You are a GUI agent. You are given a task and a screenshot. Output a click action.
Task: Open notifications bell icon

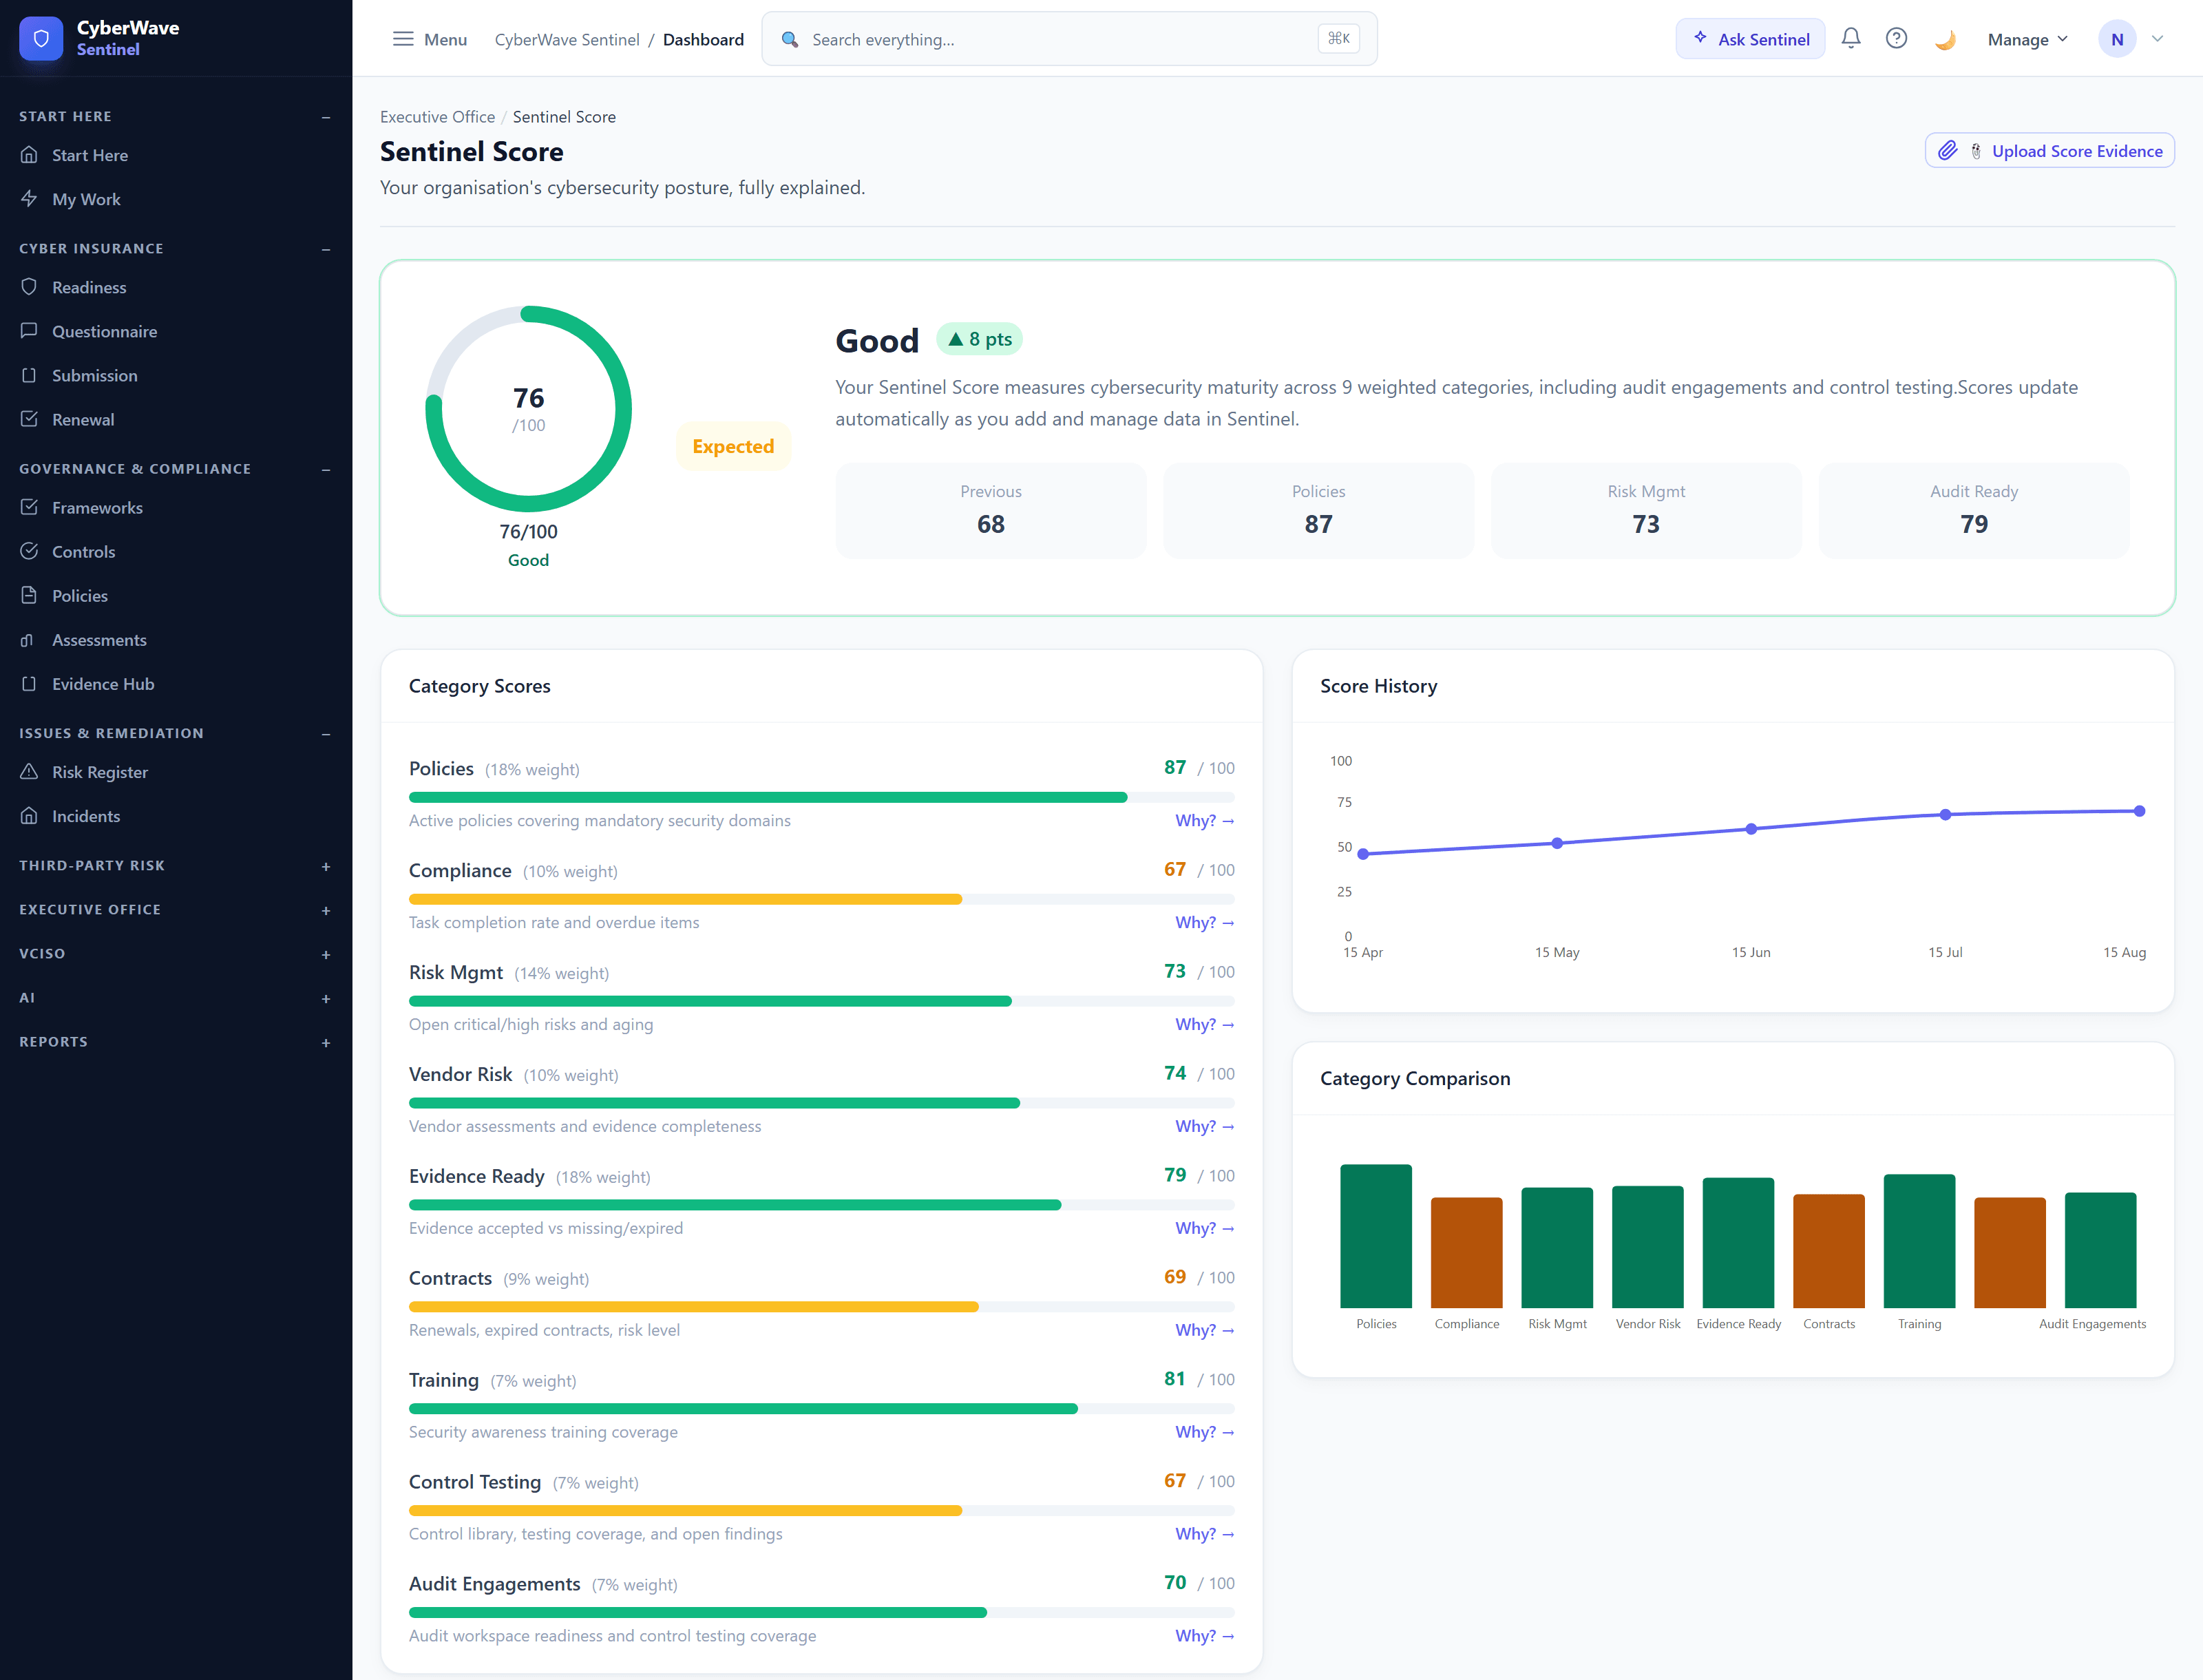(x=1851, y=38)
